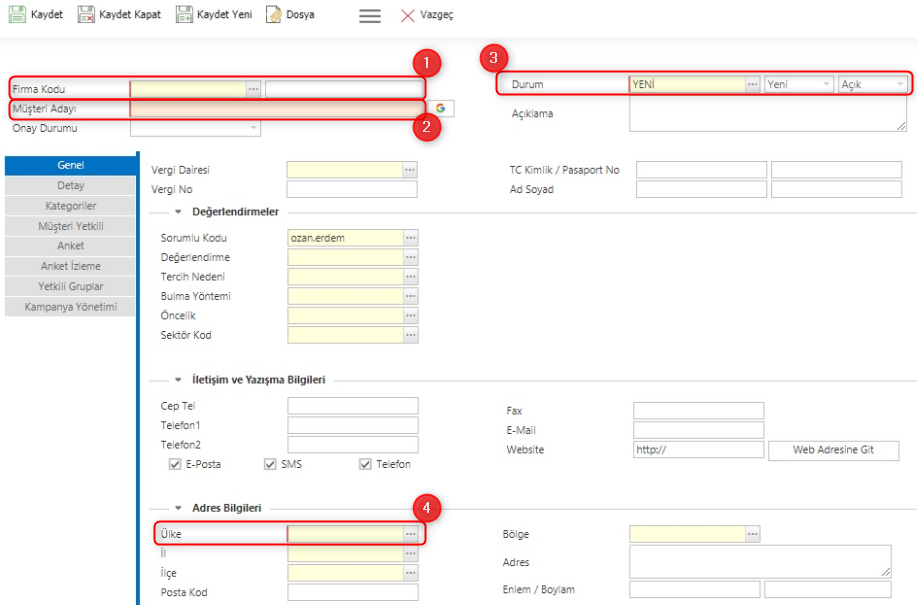
Task: Click the Kaydet save icon
Action: click(15, 14)
